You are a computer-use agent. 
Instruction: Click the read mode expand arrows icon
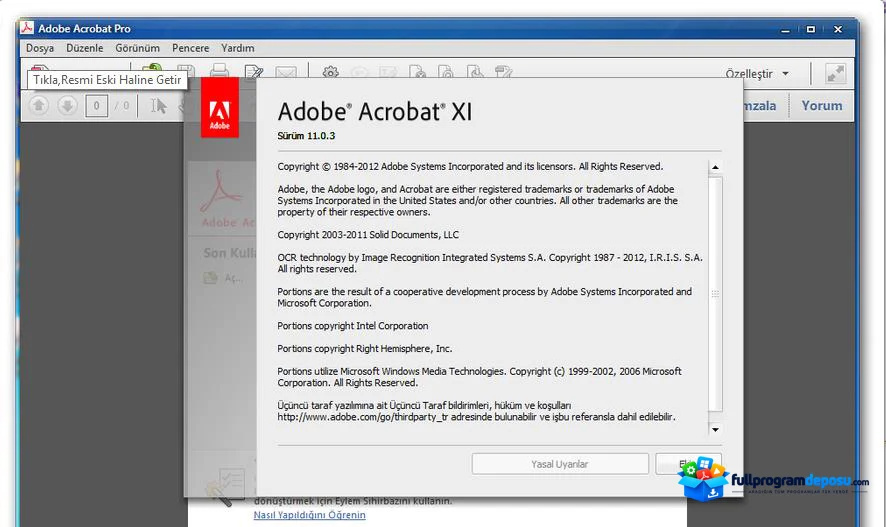pos(835,73)
